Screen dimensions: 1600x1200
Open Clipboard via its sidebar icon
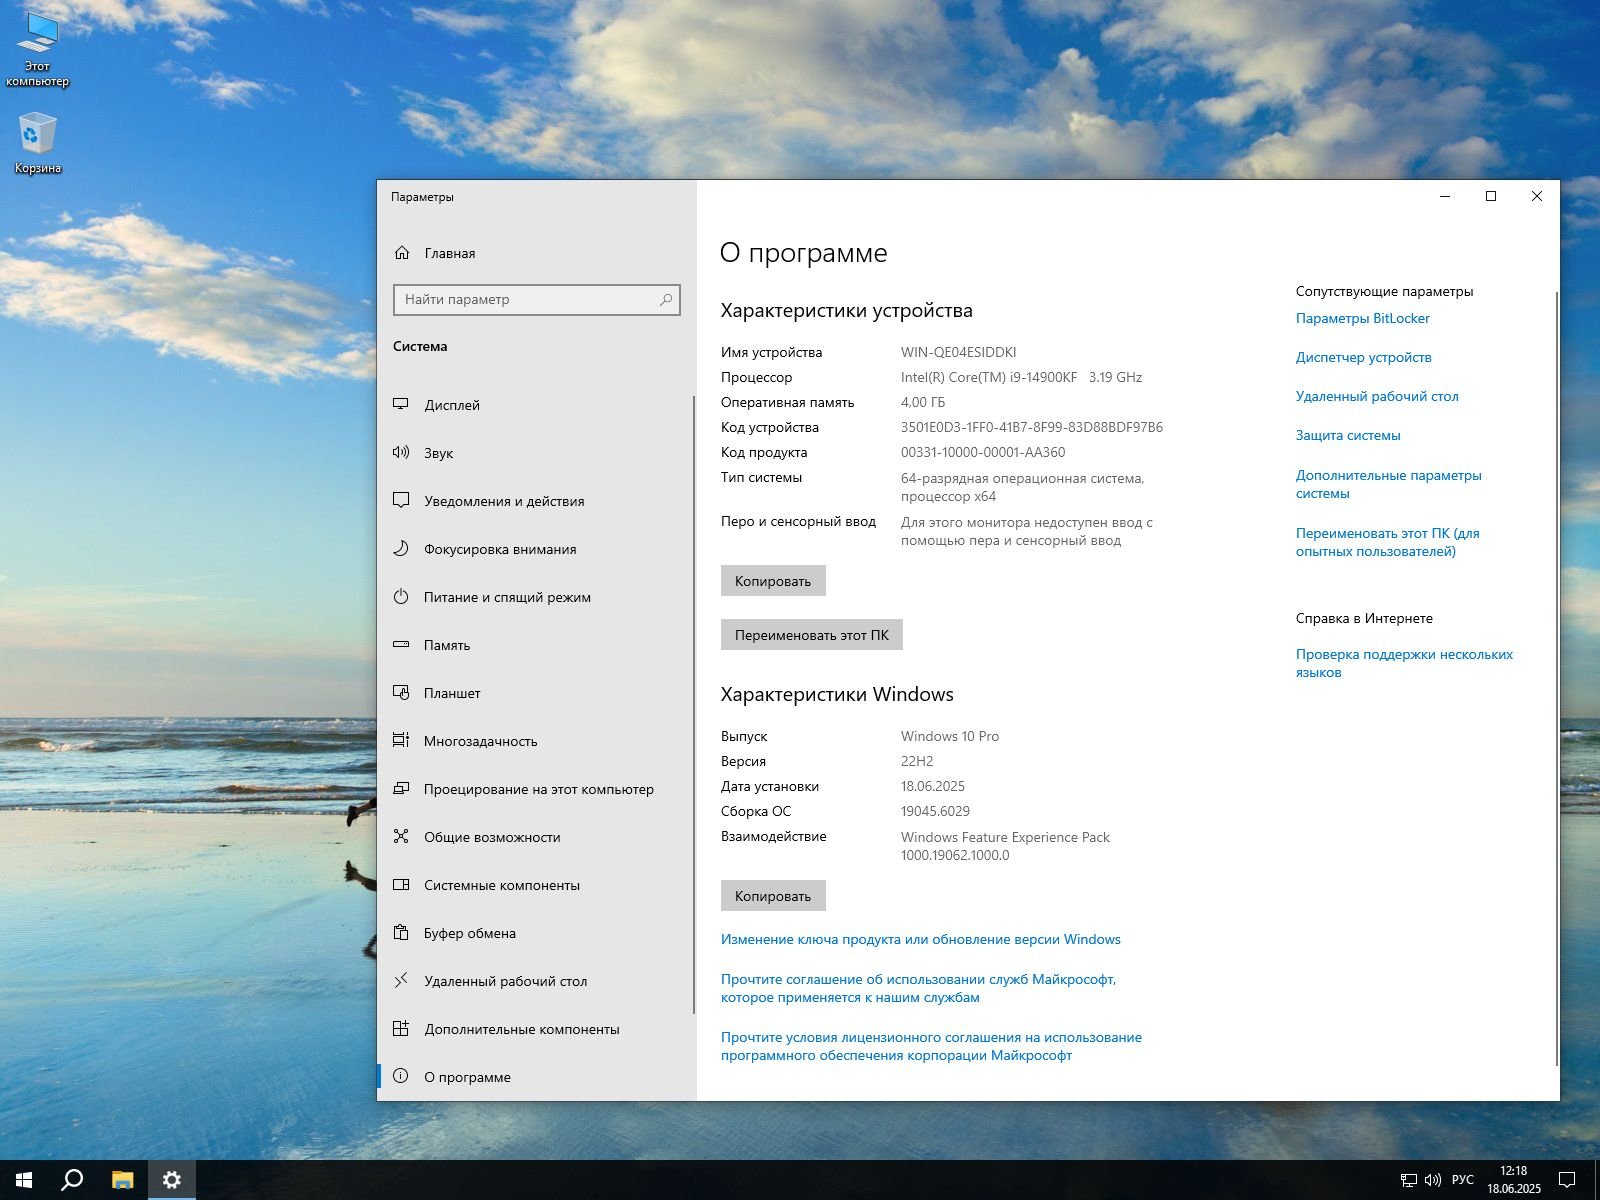coord(401,933)
